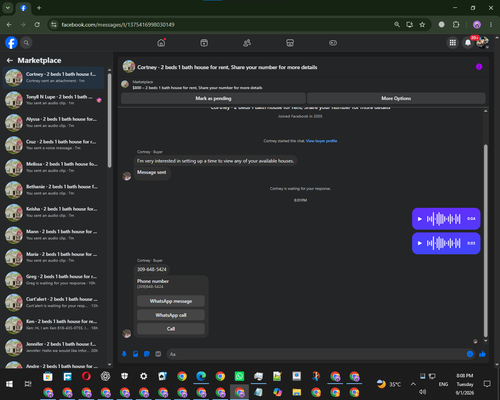
Task: Open the Windows Start menu
Action: click(9, 384)
